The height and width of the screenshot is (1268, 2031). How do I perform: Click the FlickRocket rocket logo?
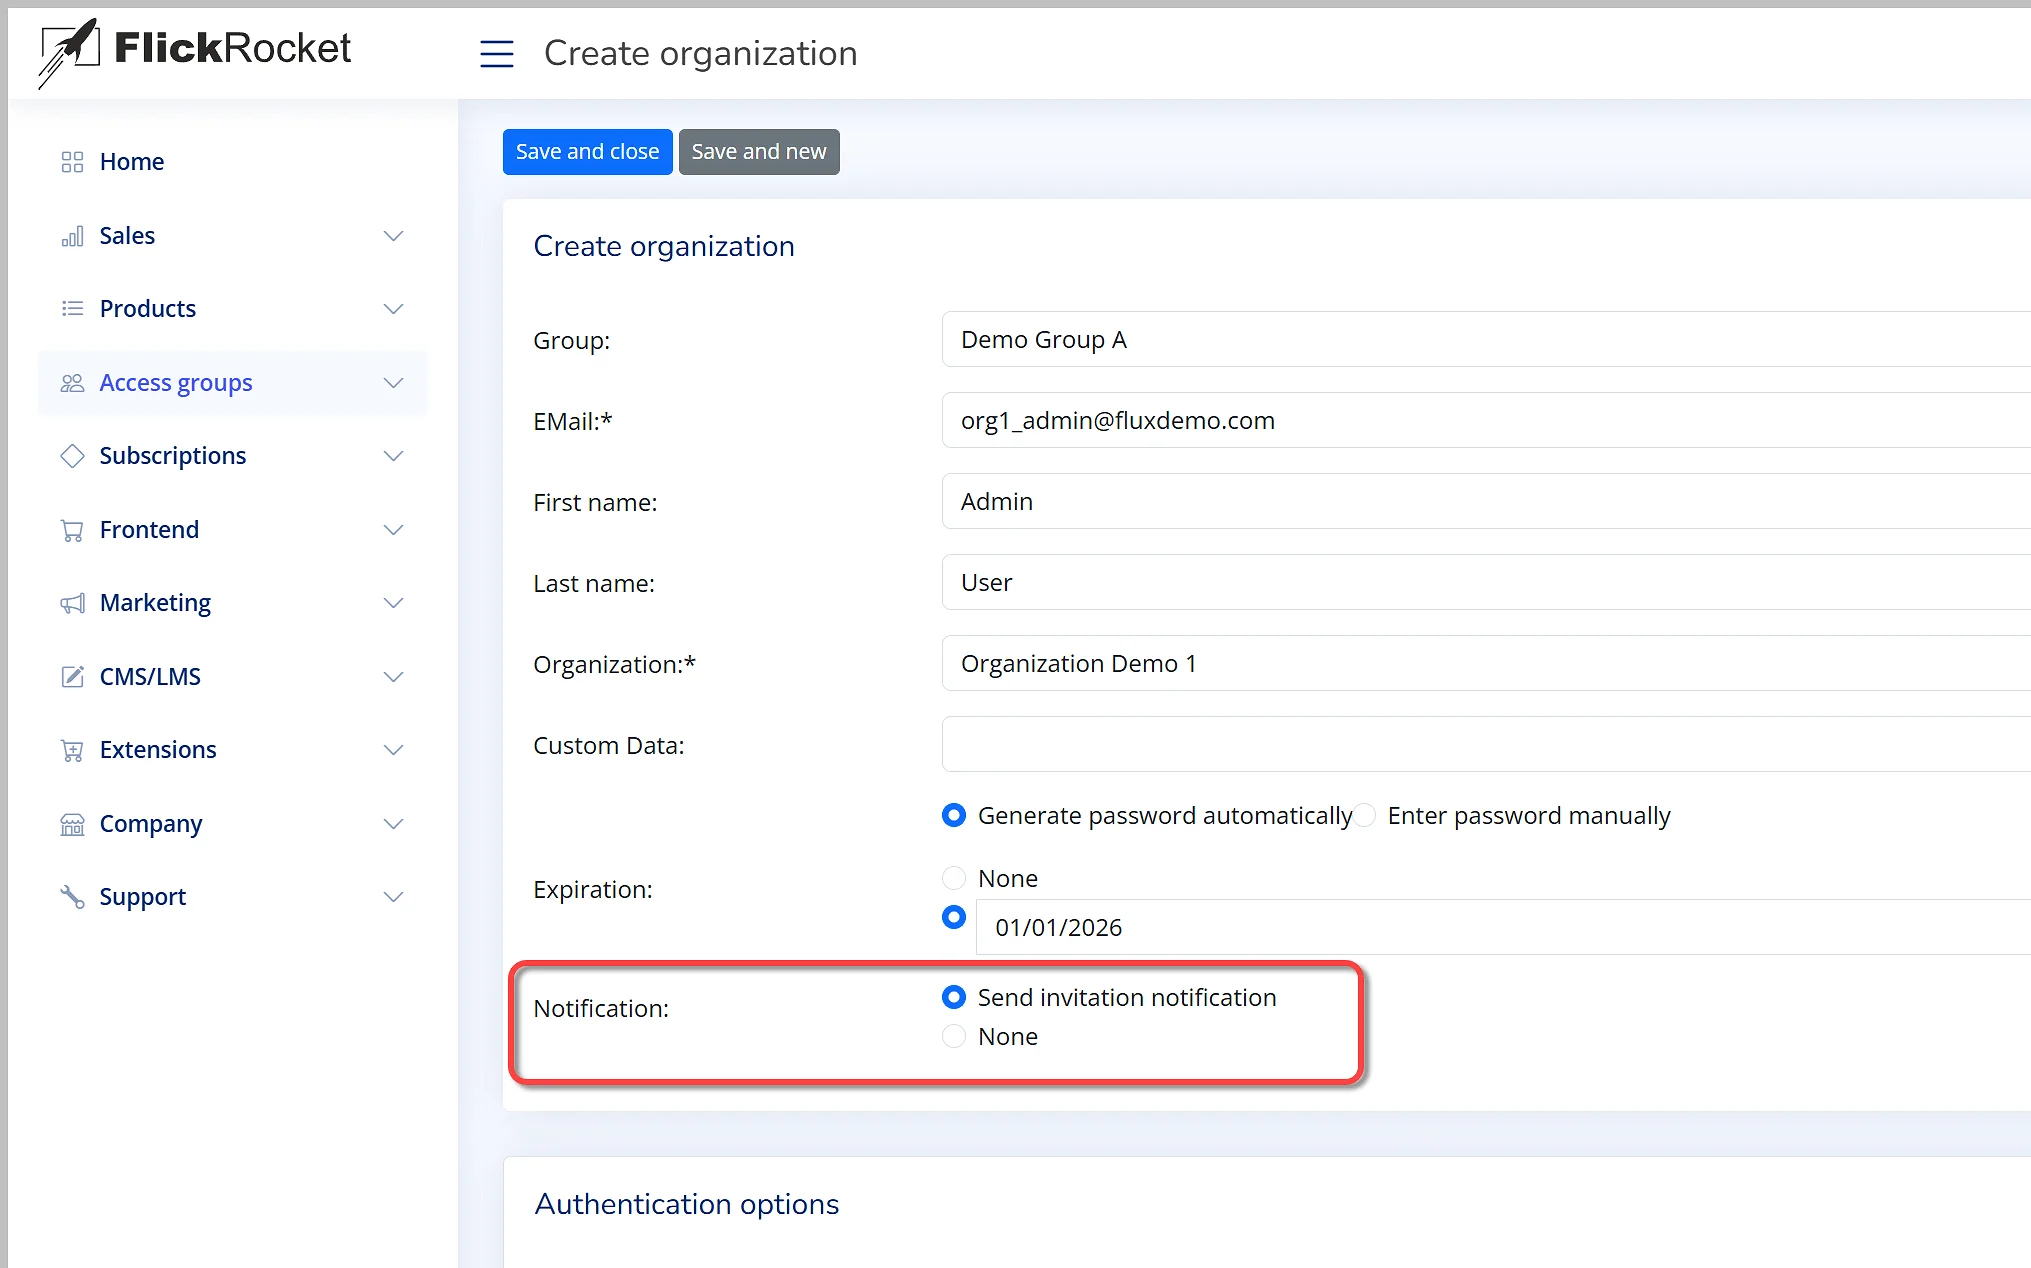tap(69, 51)
